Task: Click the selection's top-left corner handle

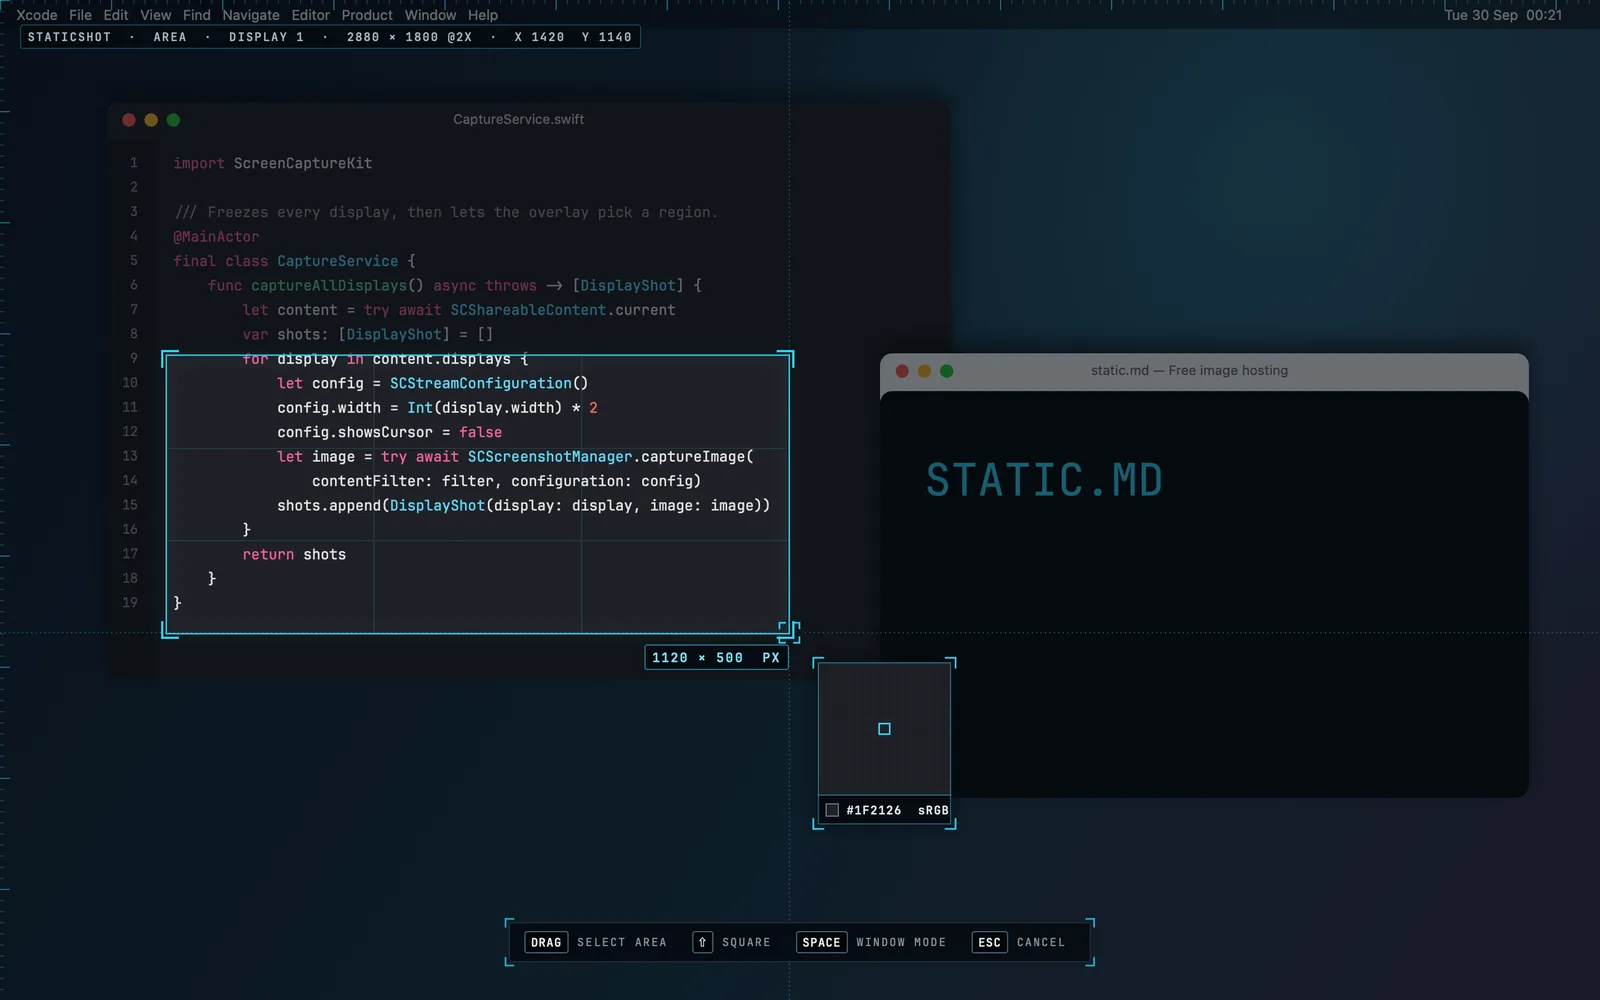Action: click(169, 357)
